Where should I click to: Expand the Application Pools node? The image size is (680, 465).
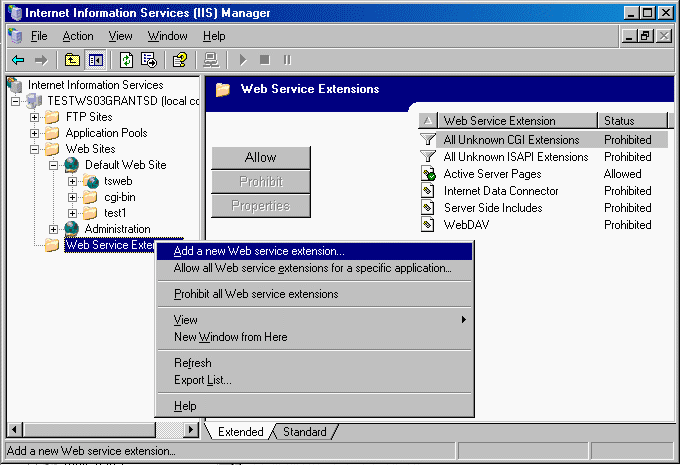pos(35,134)
